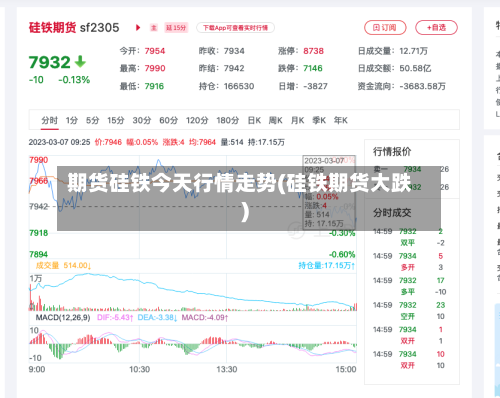Switch to the 1分 chart tab
Image resolution: width=500 pixels, height=398 pixels.
click(x=72, y=120)
